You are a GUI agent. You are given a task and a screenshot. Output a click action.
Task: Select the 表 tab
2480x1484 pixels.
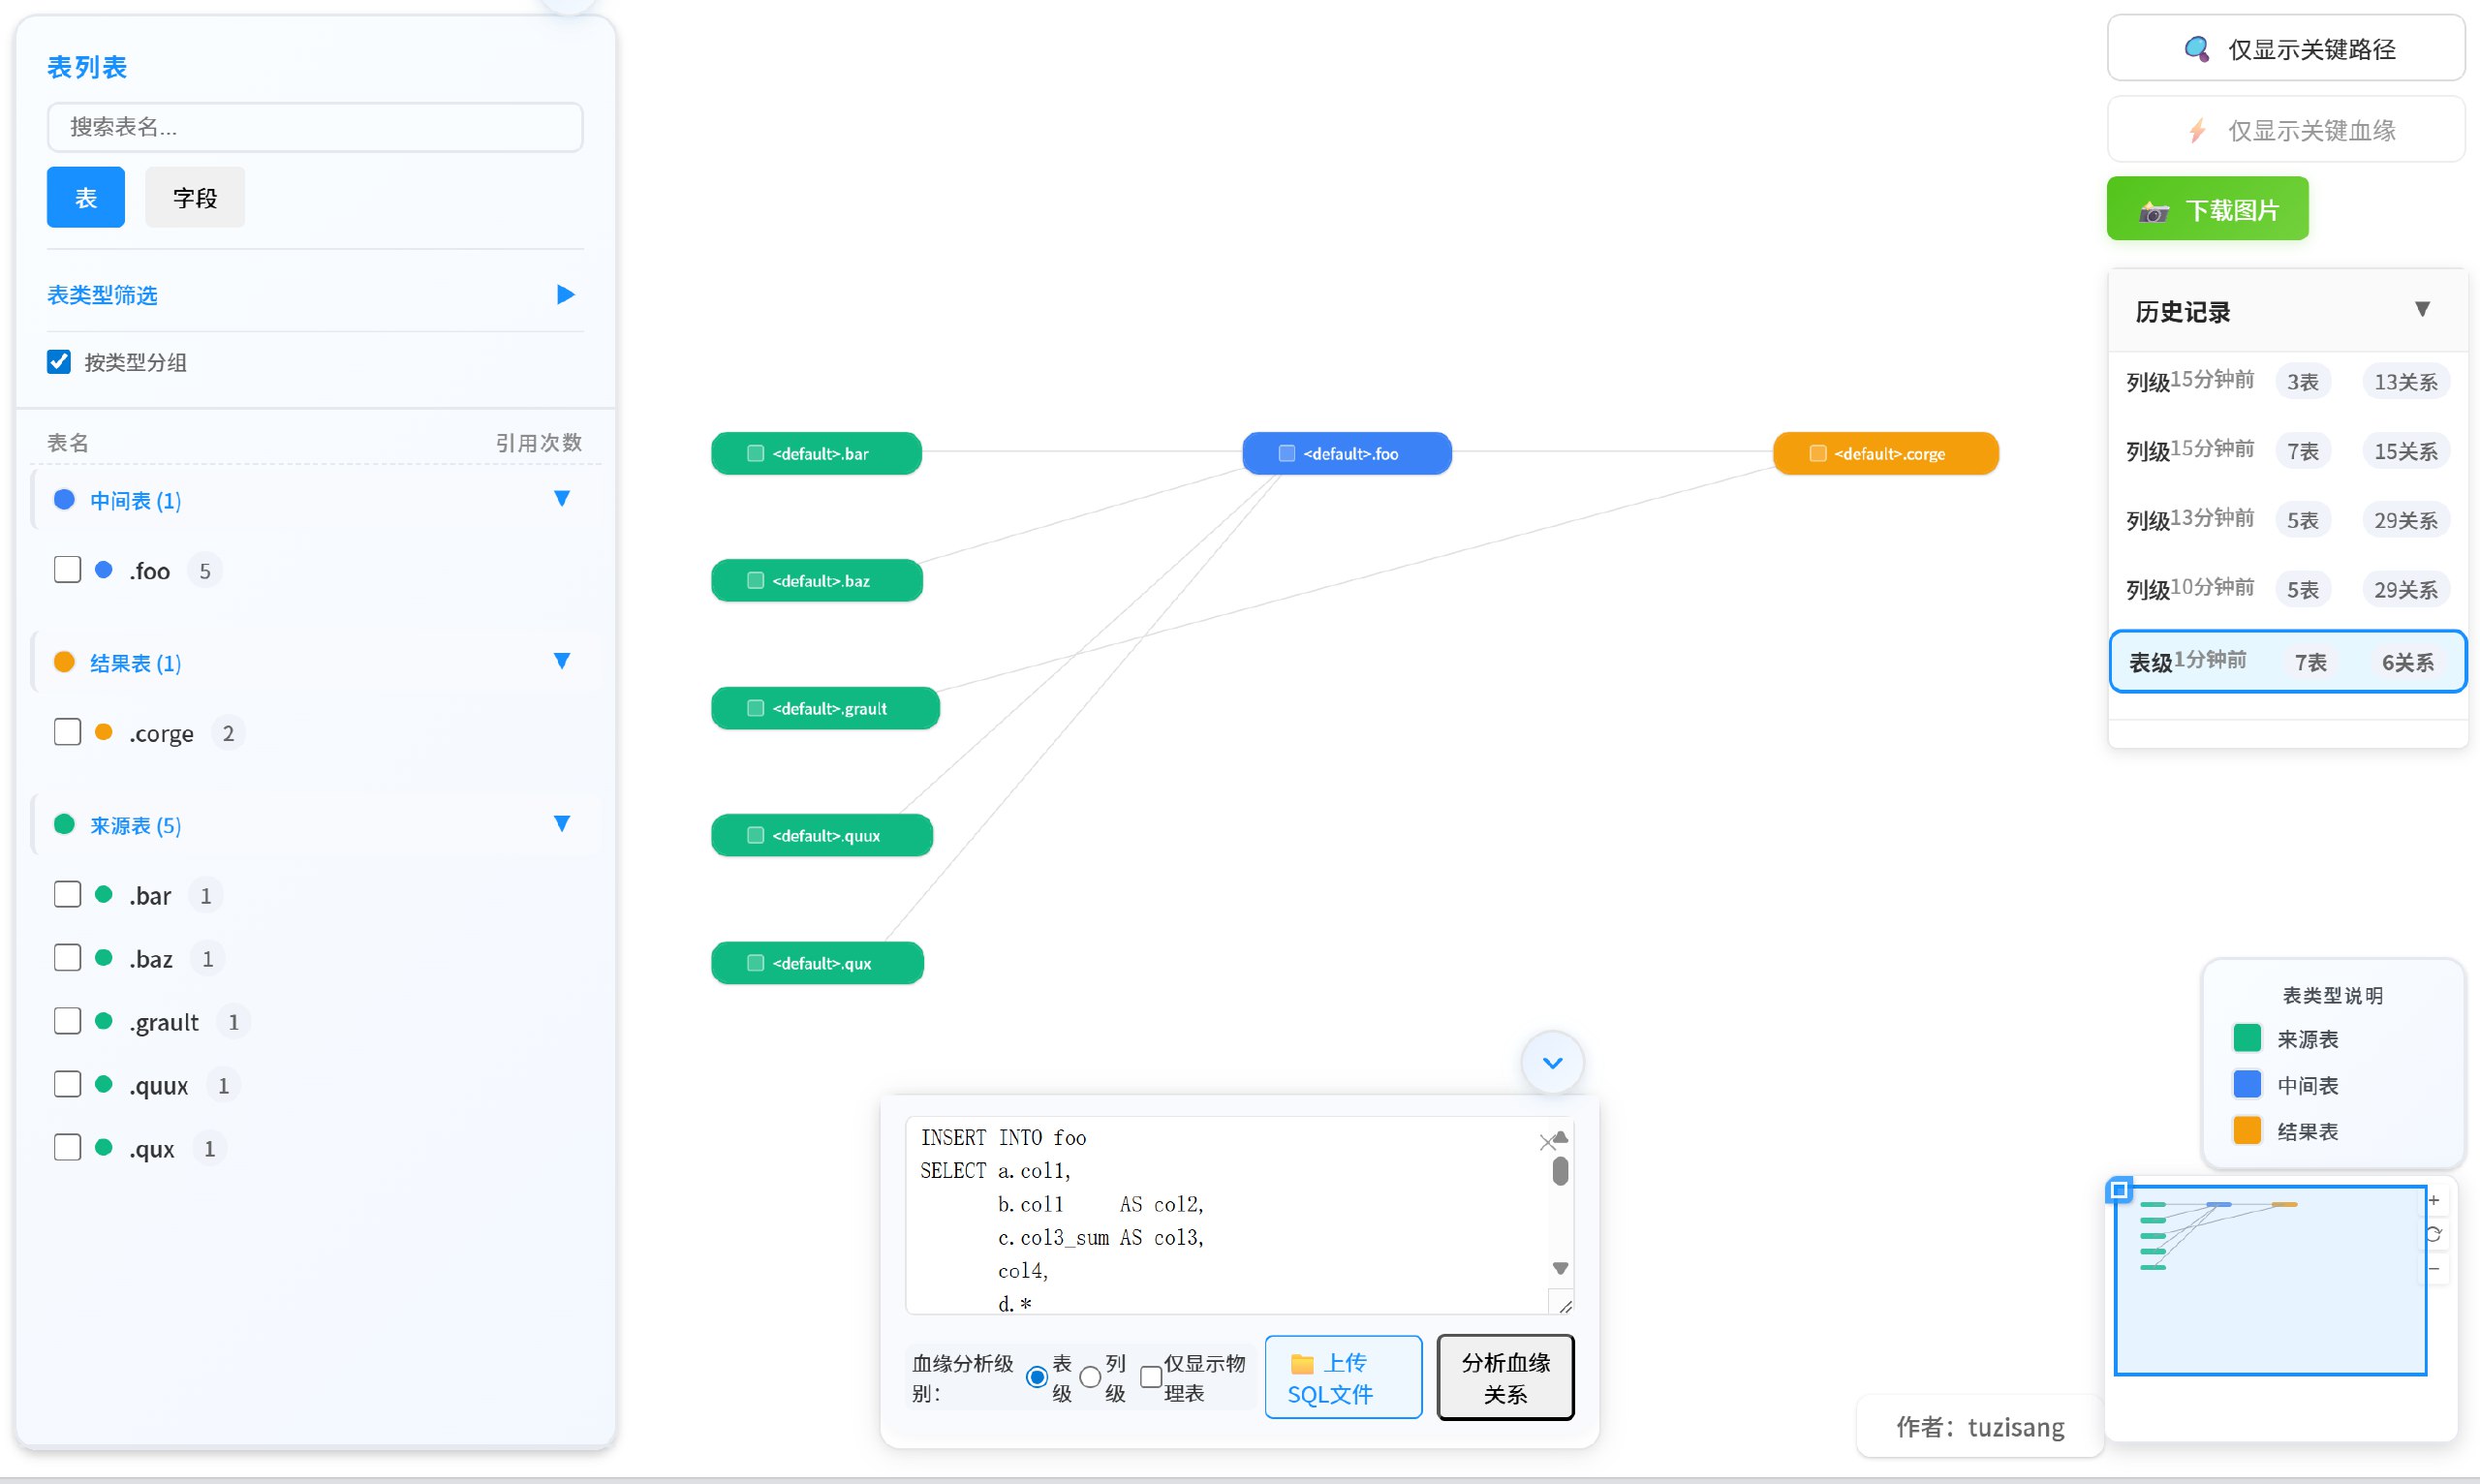tap(85, 198)
